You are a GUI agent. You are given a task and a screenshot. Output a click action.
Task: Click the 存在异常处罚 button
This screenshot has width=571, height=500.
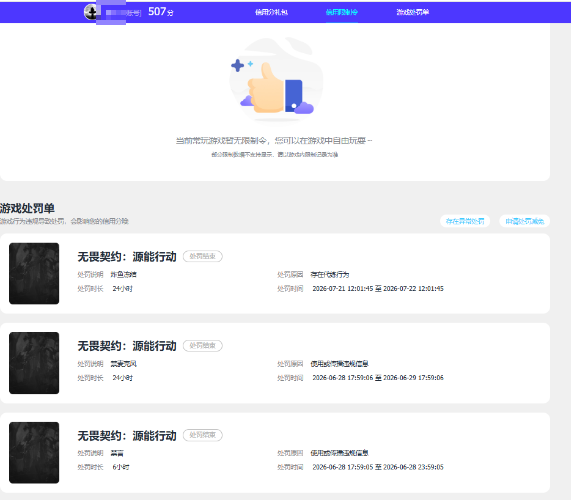point(465,221)
